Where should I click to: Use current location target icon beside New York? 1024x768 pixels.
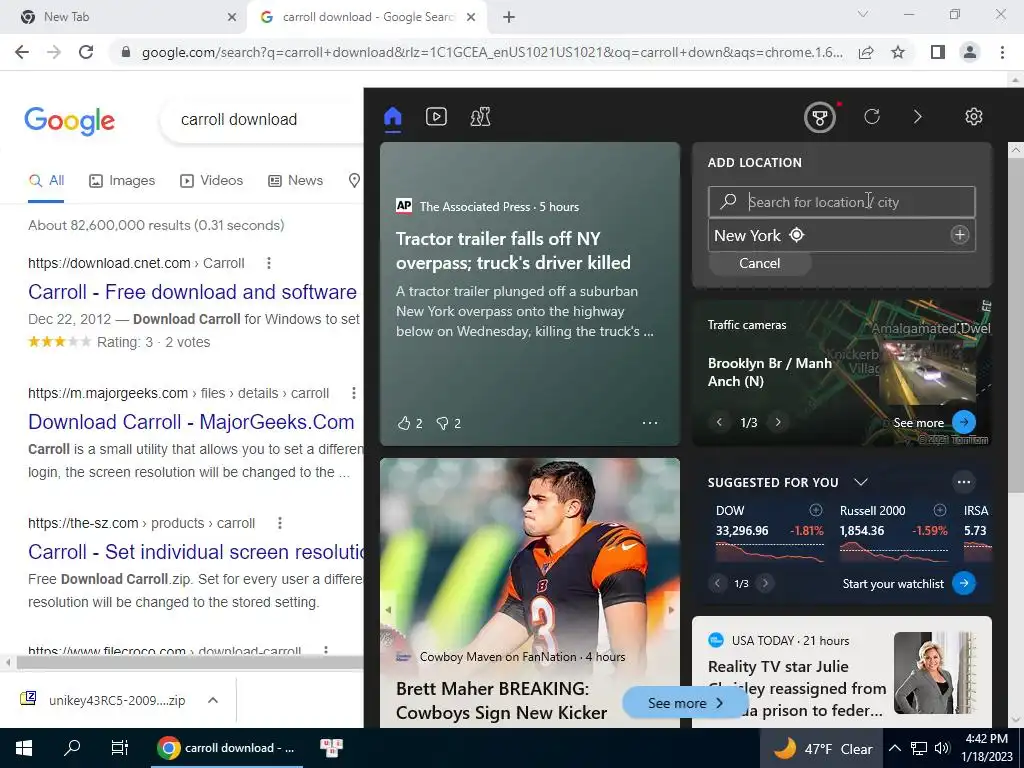coord(797,235)
